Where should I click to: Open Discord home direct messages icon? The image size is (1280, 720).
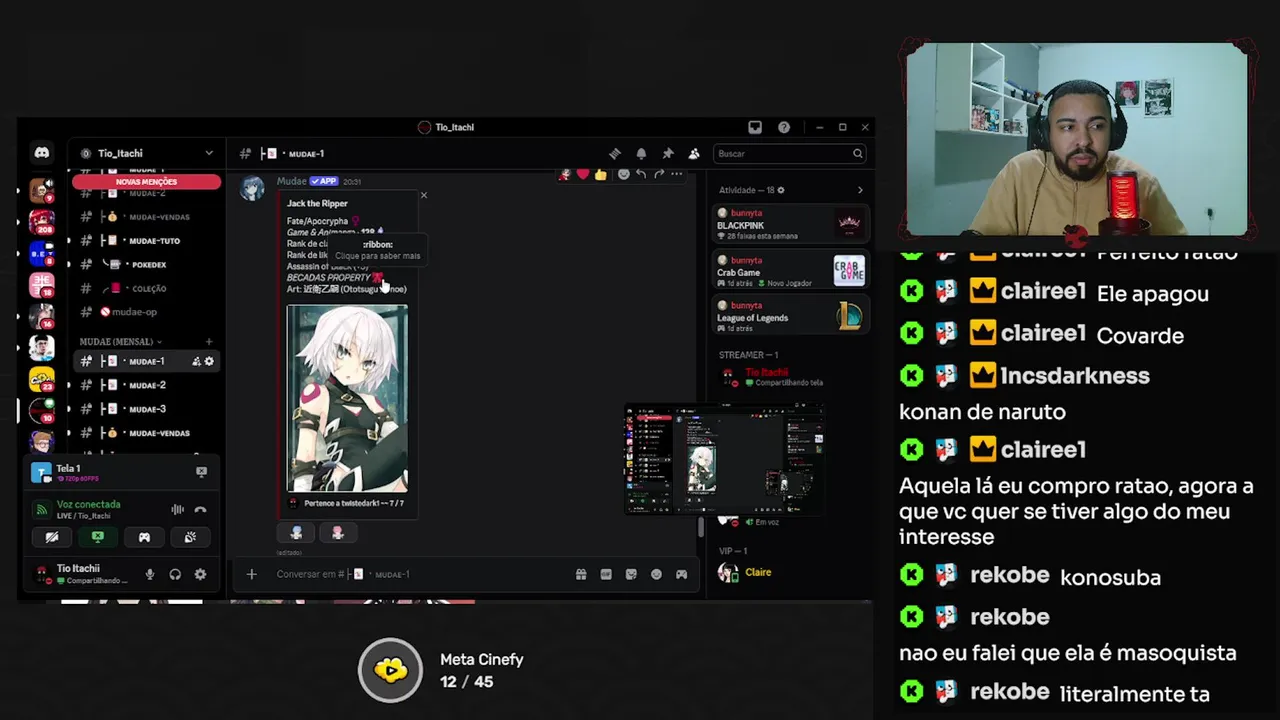(x=41, y=153)
